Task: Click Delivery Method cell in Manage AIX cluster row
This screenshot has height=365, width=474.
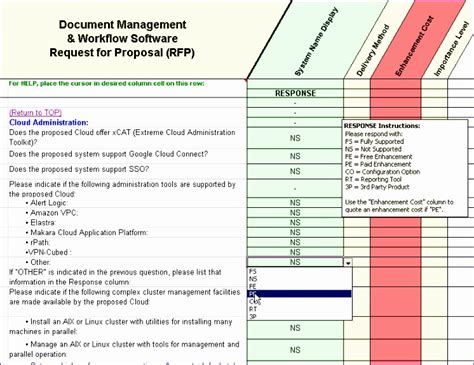Action: coord(357,350)
